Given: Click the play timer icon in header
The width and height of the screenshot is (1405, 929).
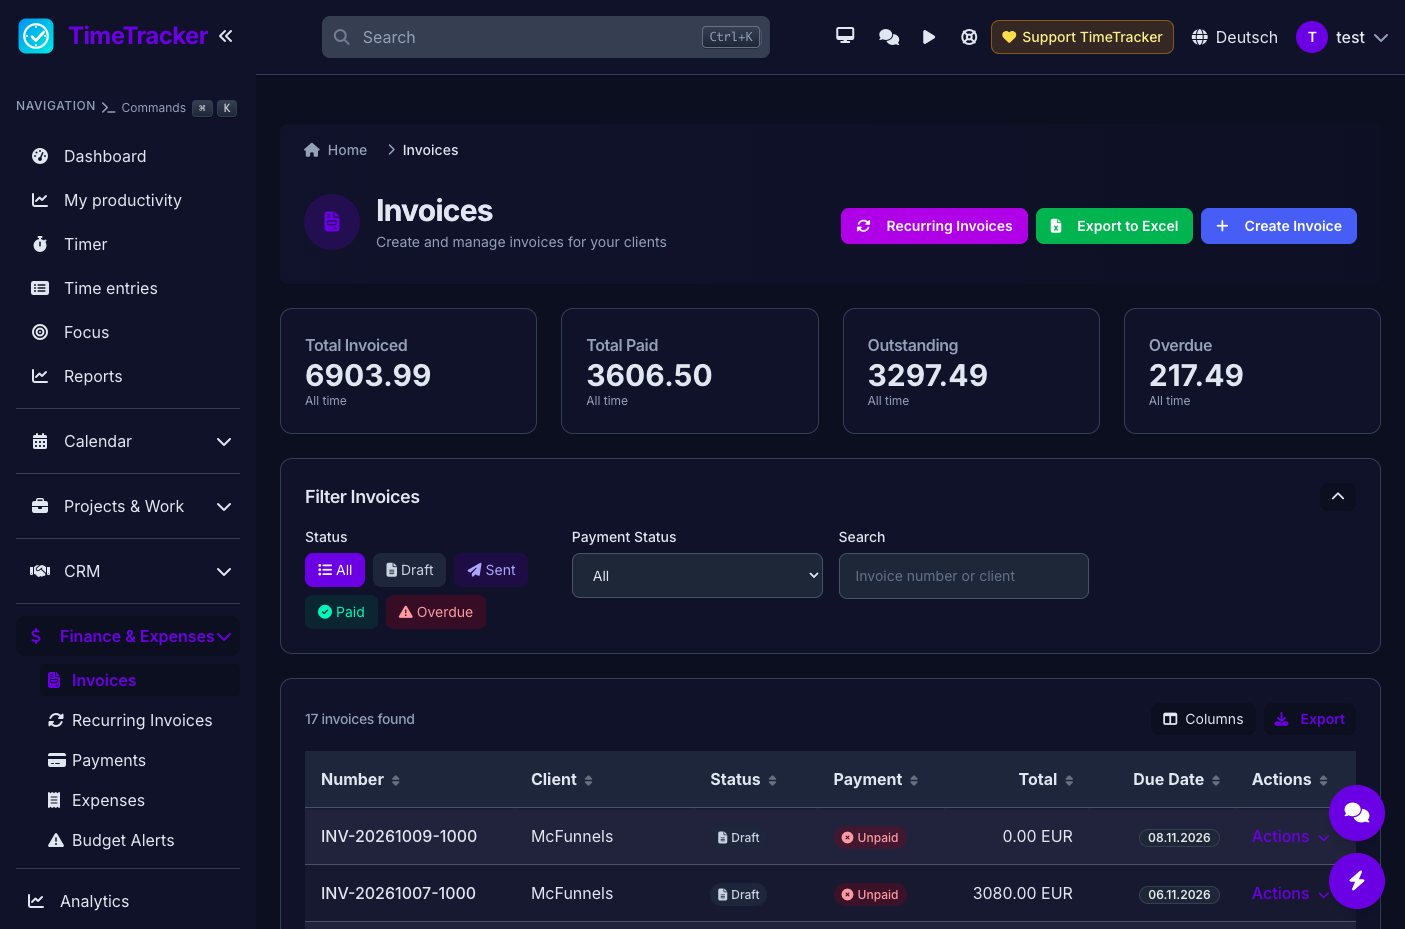Looking at the screenshot, I should tap(929, 37).
